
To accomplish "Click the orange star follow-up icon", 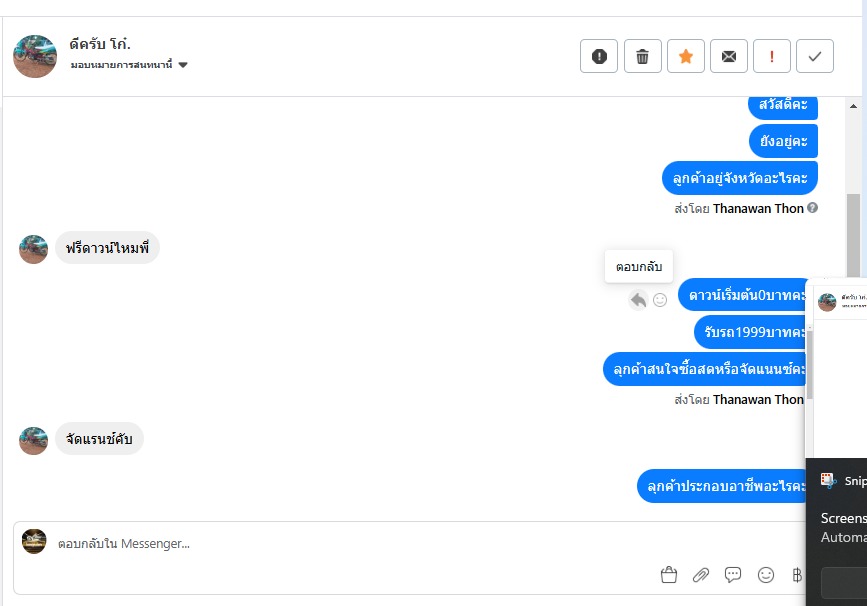I will pyautogui.click(x=686, y=57).
